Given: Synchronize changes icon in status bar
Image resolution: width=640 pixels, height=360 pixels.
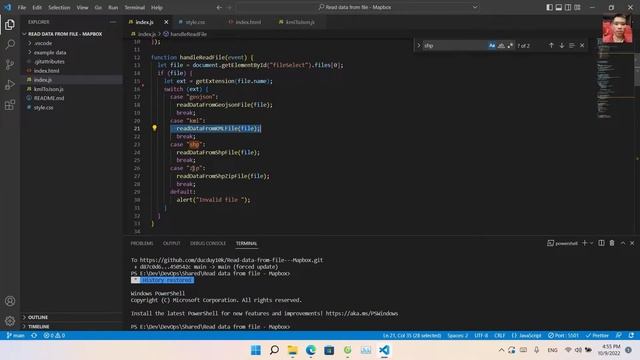Looking at the screenshot, I should click(34, 336).
